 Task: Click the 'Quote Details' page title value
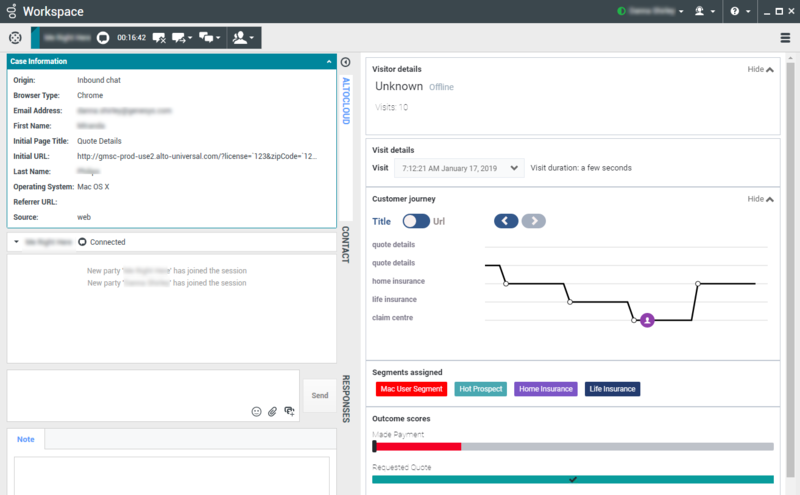[x=99, y=141]
